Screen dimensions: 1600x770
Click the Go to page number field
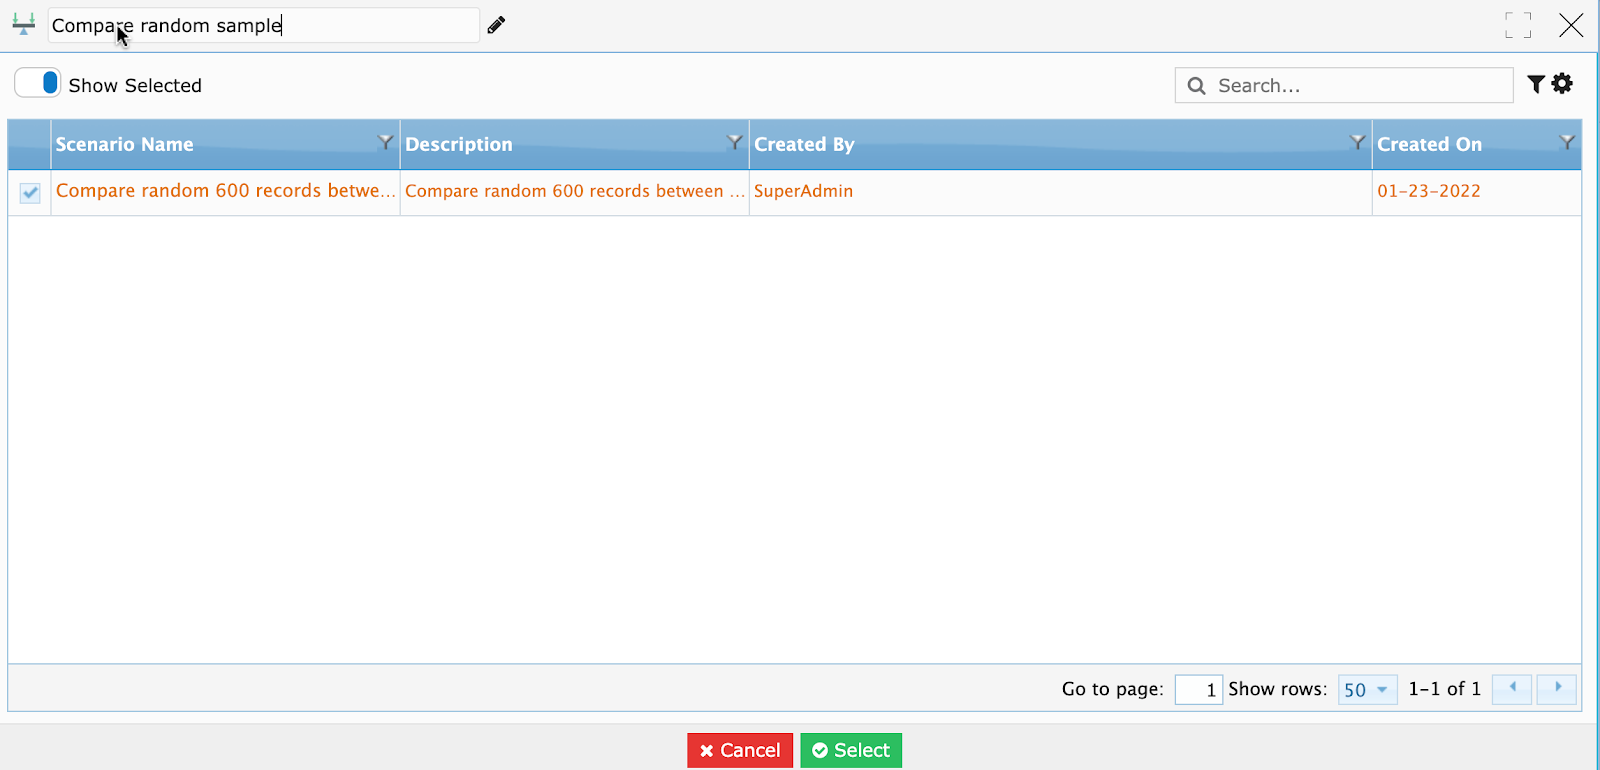(1198, 689)
